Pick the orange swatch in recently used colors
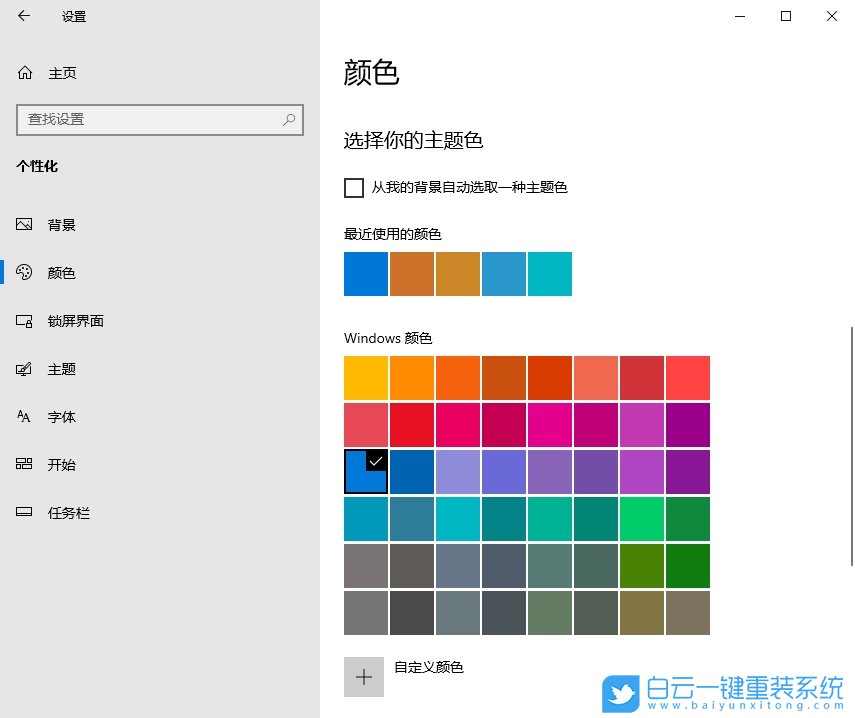Viewport: 855px width, 718px height. tap(411, 274)
